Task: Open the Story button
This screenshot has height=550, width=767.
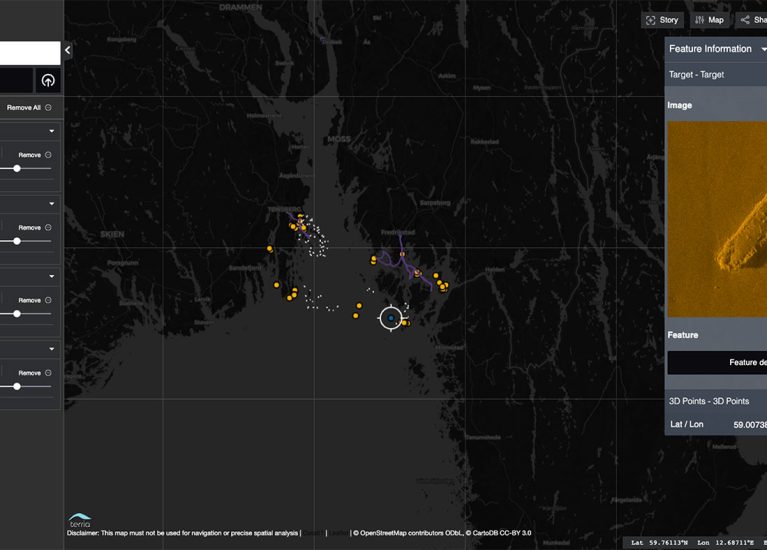Action: 662,20
